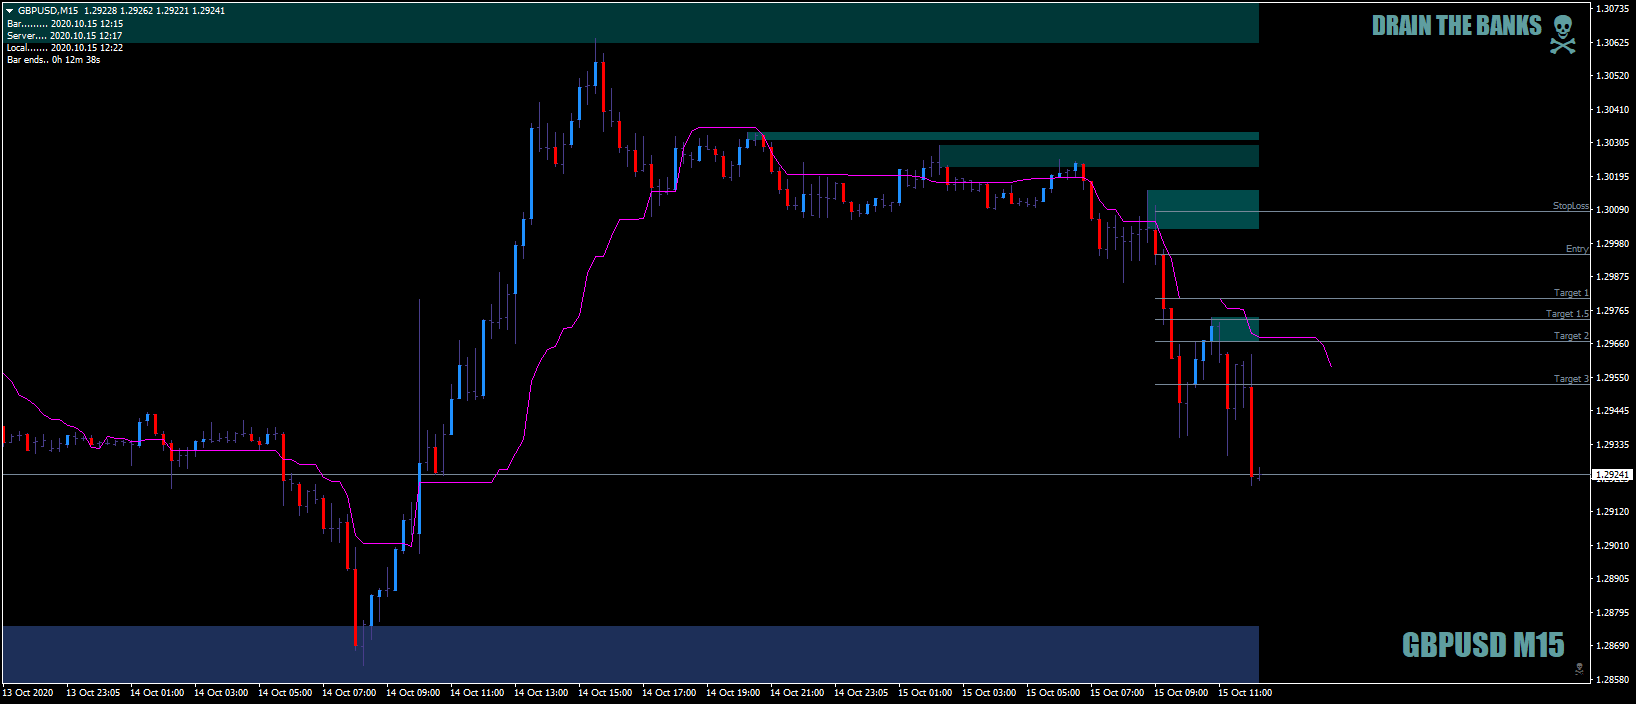This screenshot has width=1636, height=704.
Task: Click the '15 Oct 03:00' time axis label
Action: coord(989,692)
